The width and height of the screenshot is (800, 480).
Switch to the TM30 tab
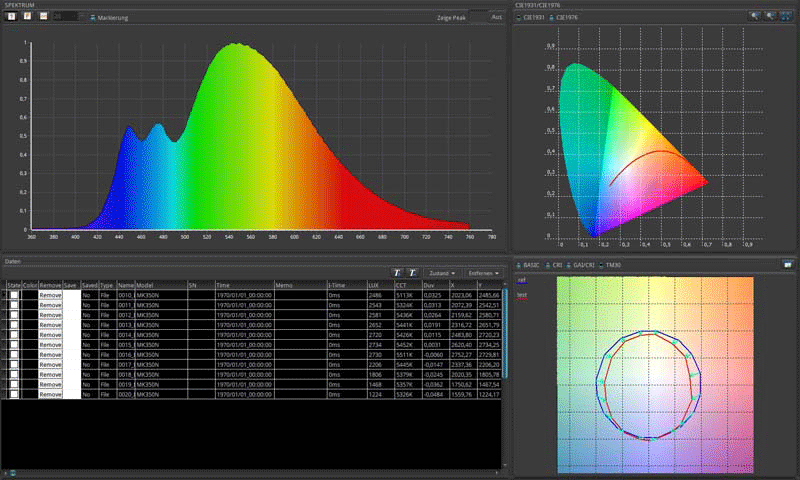coord(608,265)
